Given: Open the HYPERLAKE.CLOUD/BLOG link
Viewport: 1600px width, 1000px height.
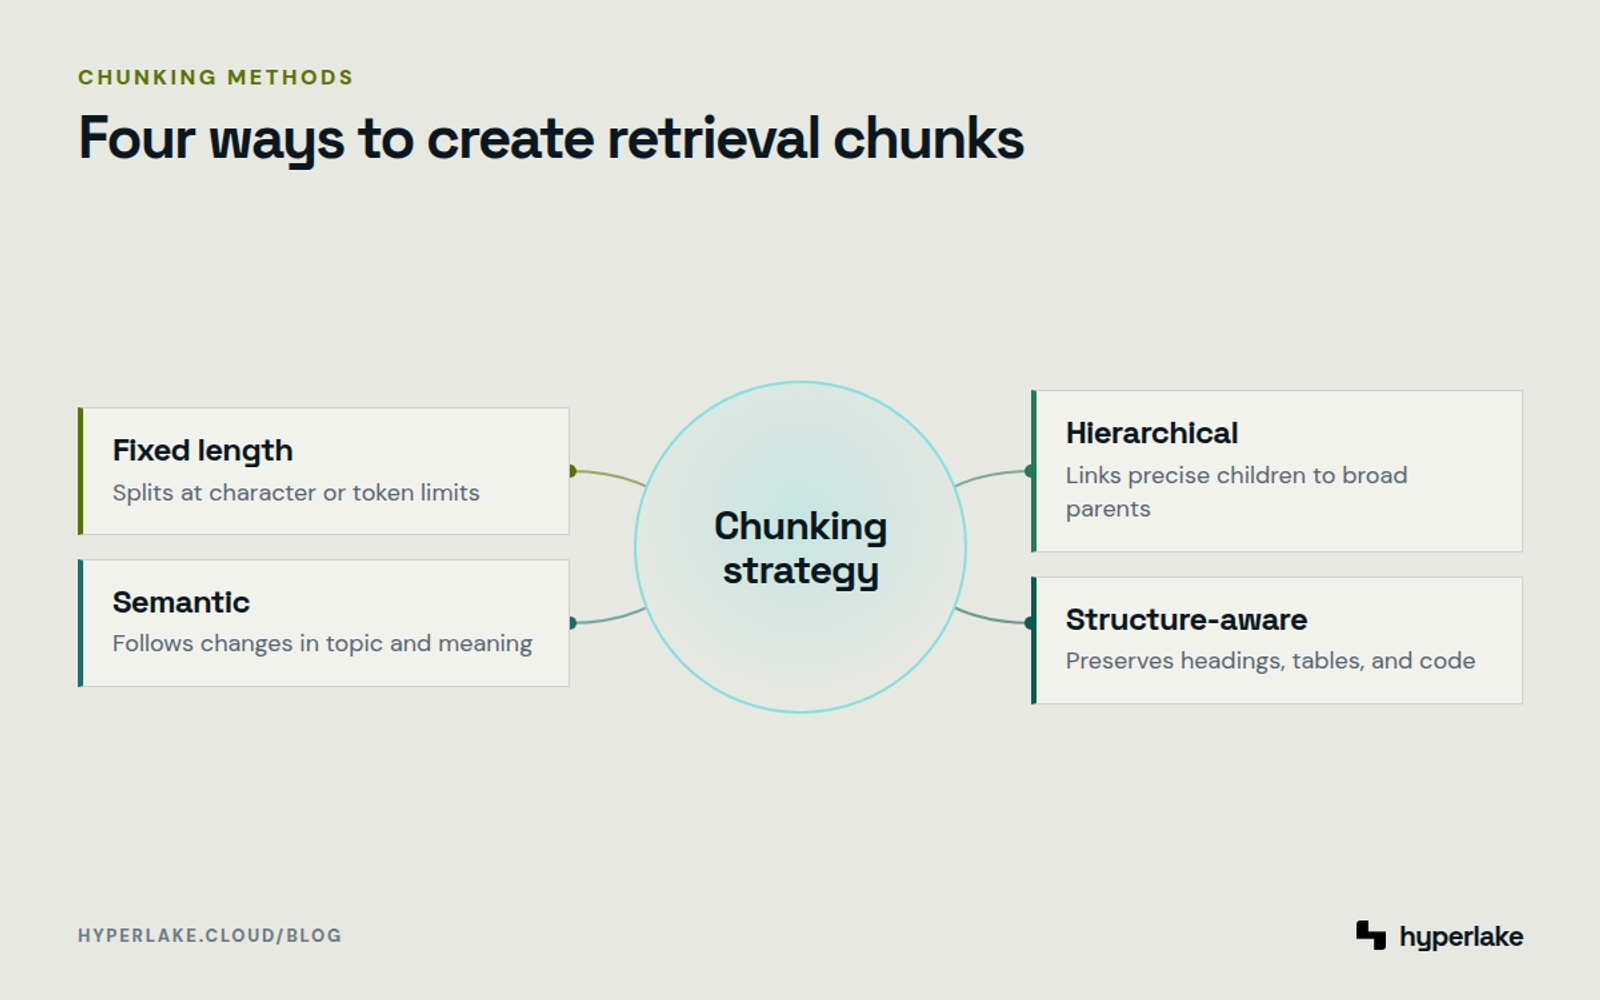Looking at the screenshot, I should (210, 936).
